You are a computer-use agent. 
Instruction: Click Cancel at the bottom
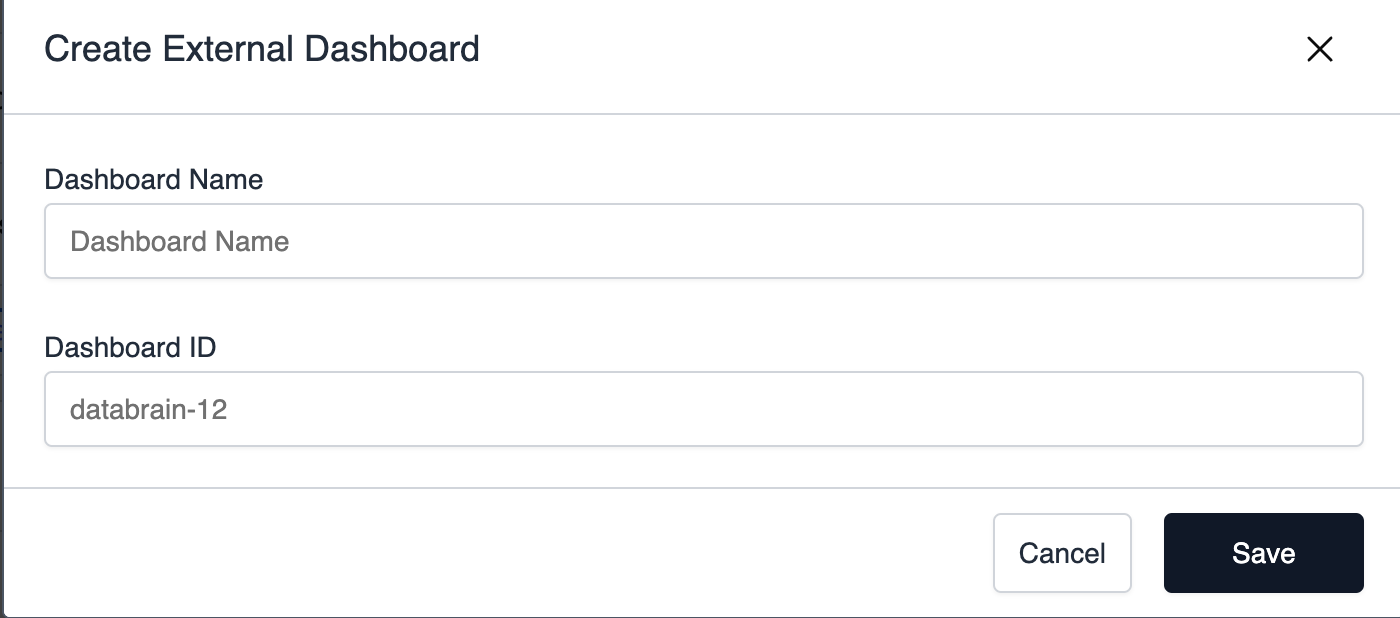click(1062, 552)
